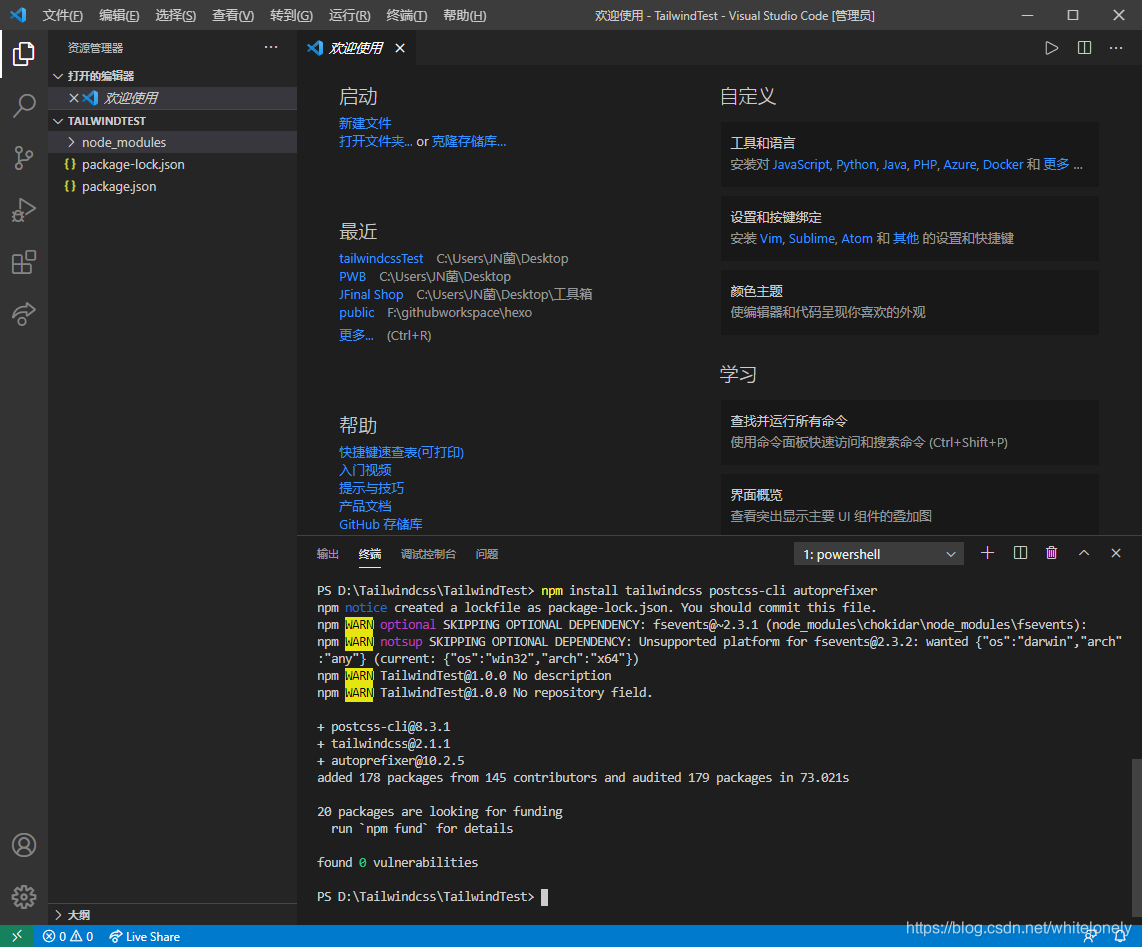Switch to the 输出 panel tab

click(328, 554)
